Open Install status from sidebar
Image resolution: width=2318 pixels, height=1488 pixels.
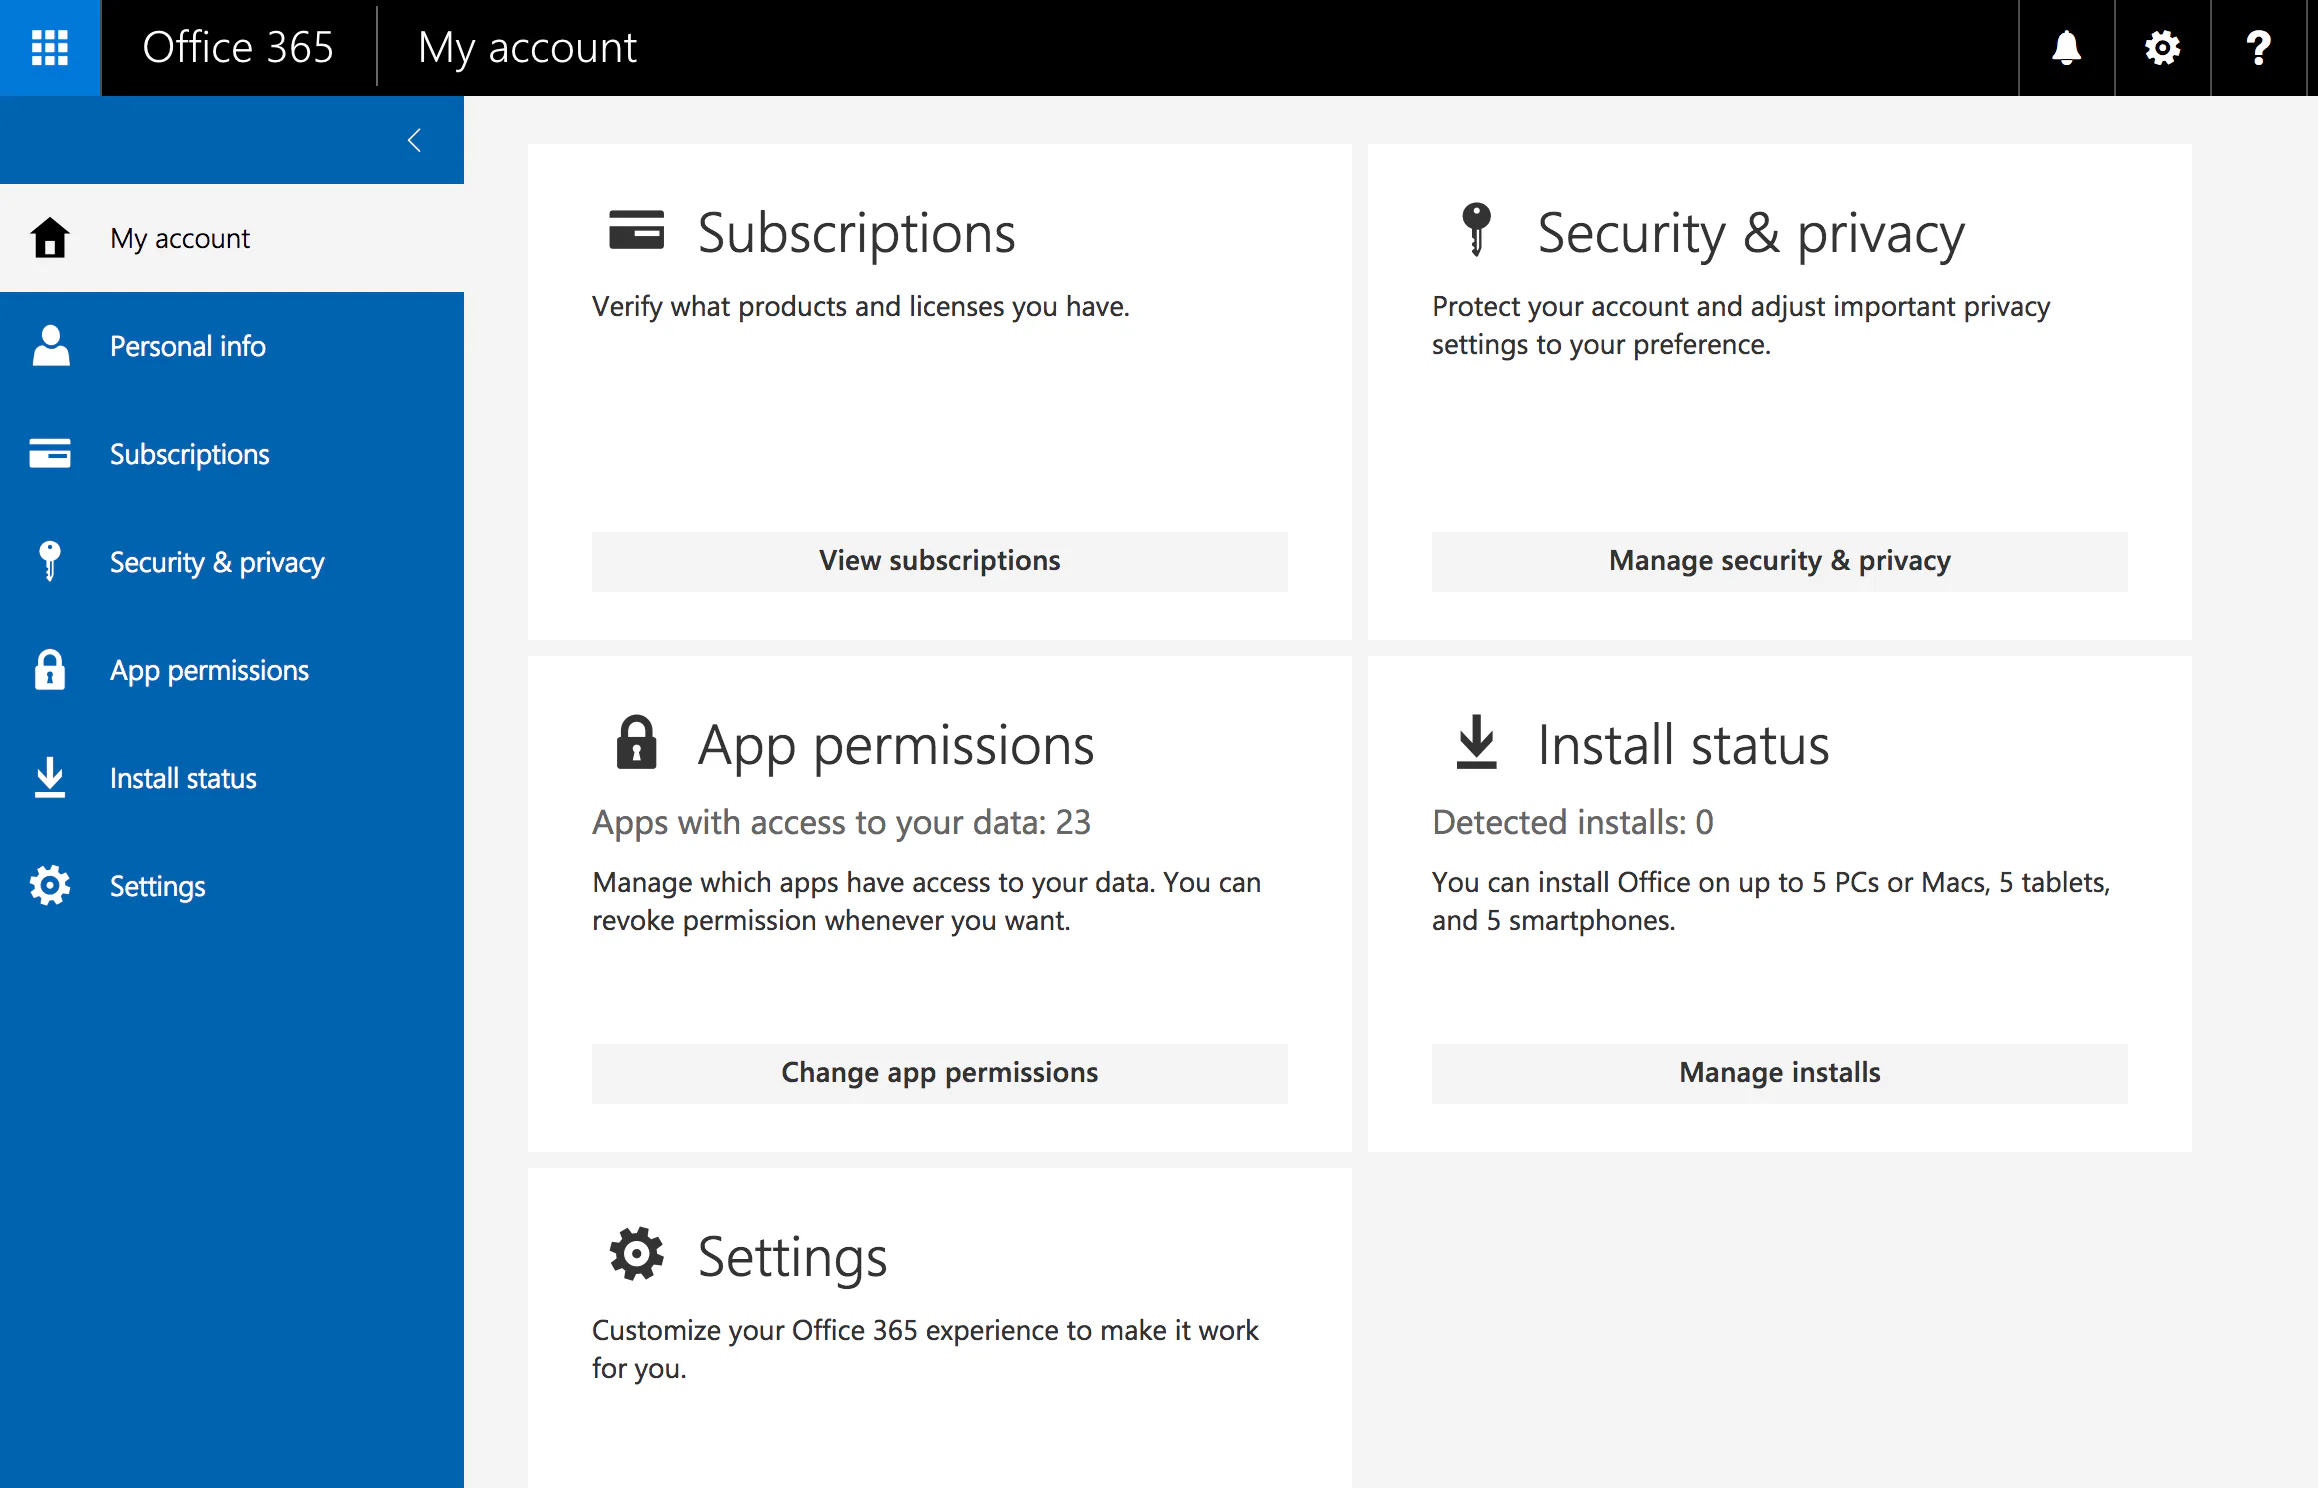coord(232,778)
